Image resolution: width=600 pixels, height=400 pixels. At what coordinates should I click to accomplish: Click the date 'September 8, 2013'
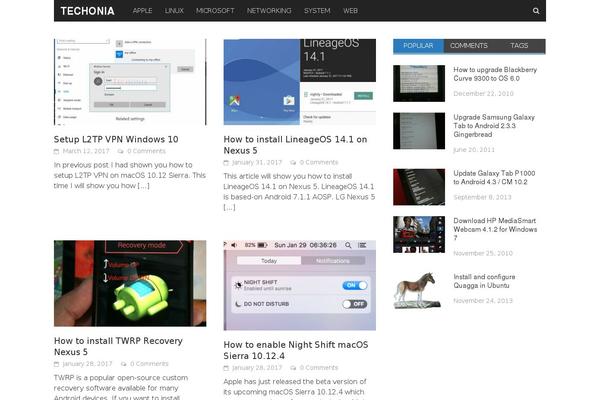click(x=482, y=197)
